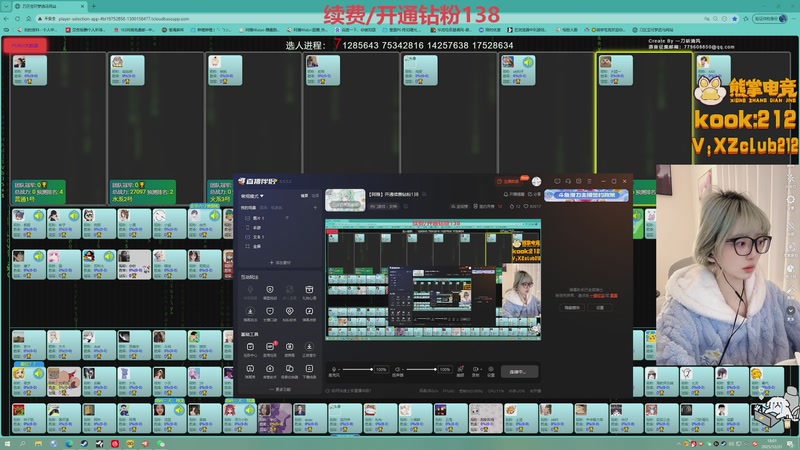
Task: Toggle the small icon on the 图片1 row
Action: (287, 218)
